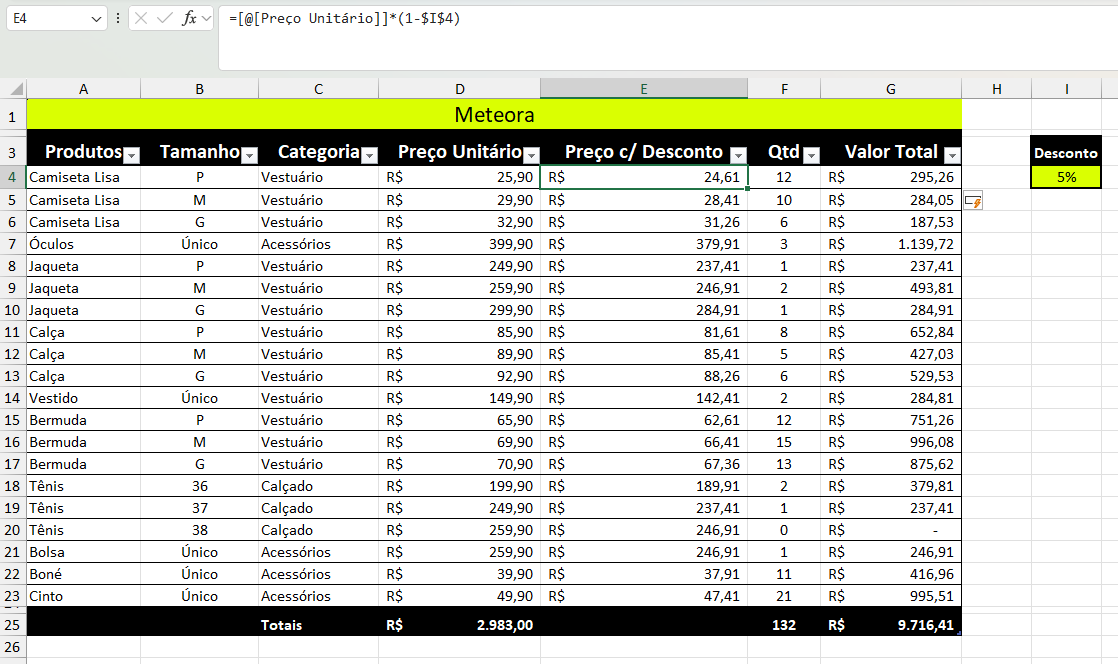
Task: Open the Categoria column filter dropdown
Action: pos(369,155)
